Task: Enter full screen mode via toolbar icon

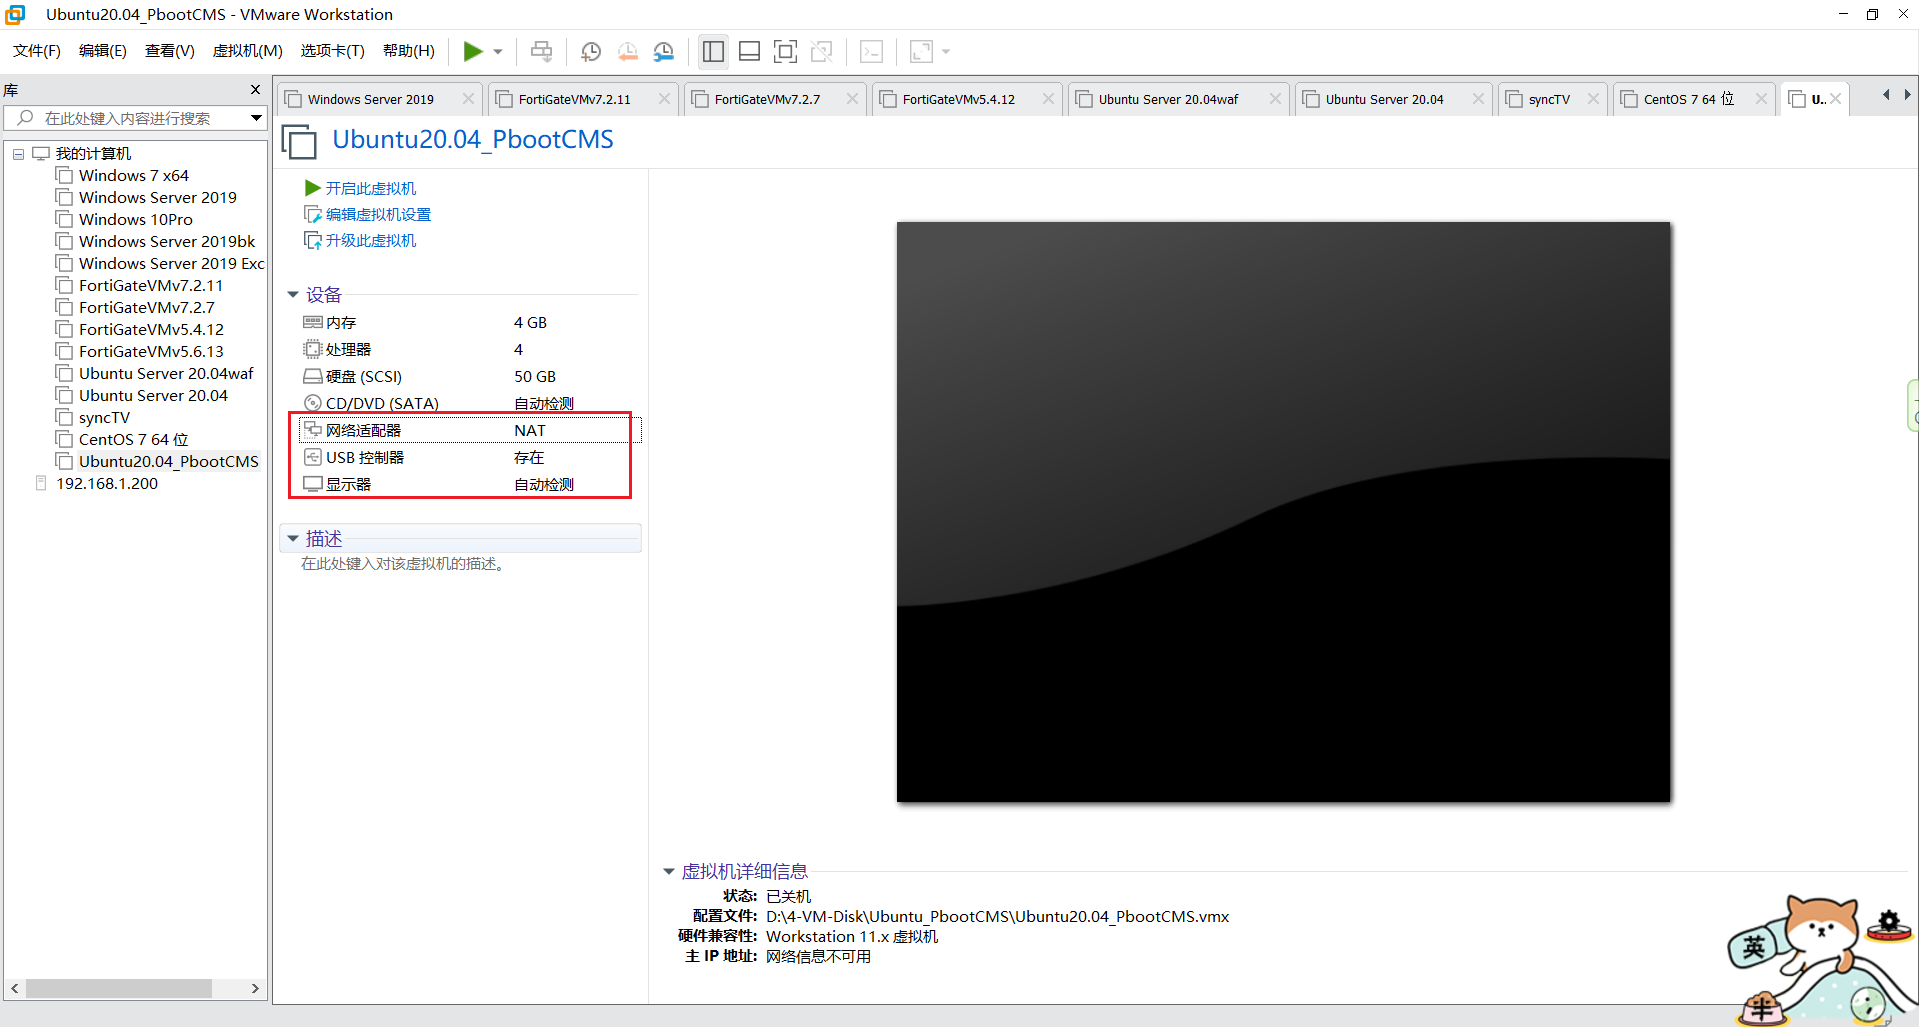Action: pyautogui.click(x=786, y=51)
